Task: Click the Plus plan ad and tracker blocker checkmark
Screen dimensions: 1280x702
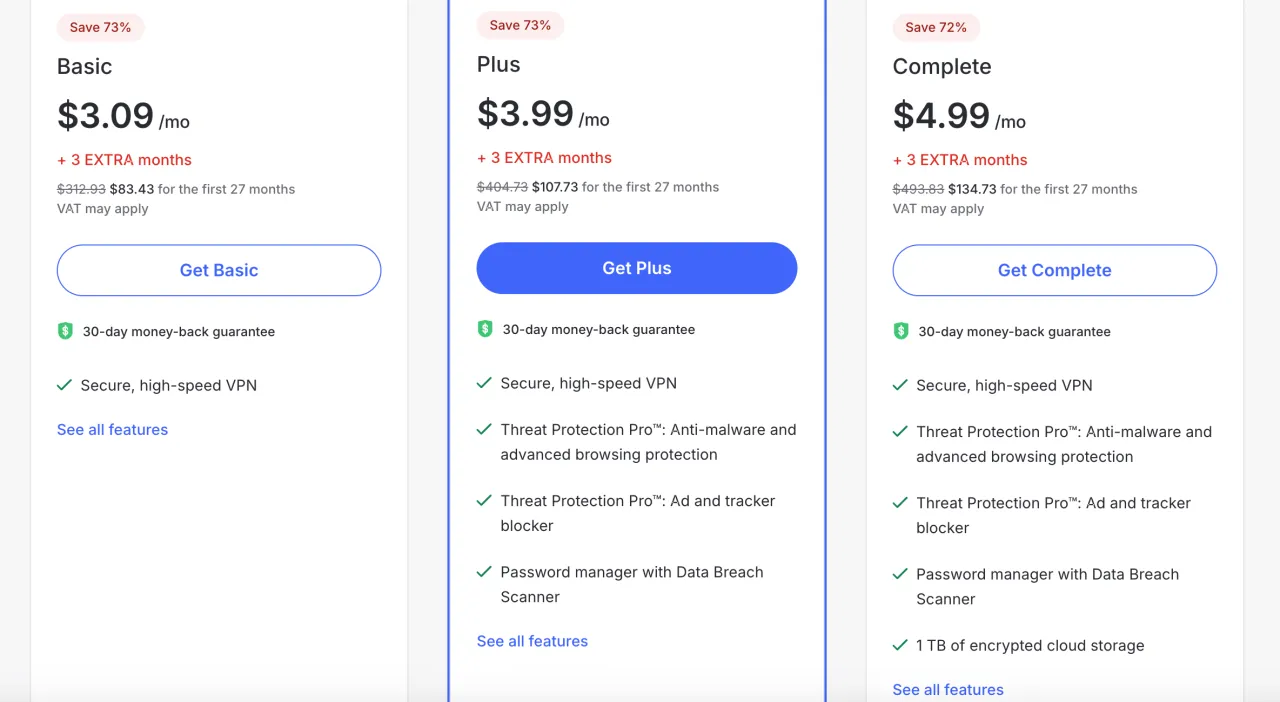Action: (484, 500)
